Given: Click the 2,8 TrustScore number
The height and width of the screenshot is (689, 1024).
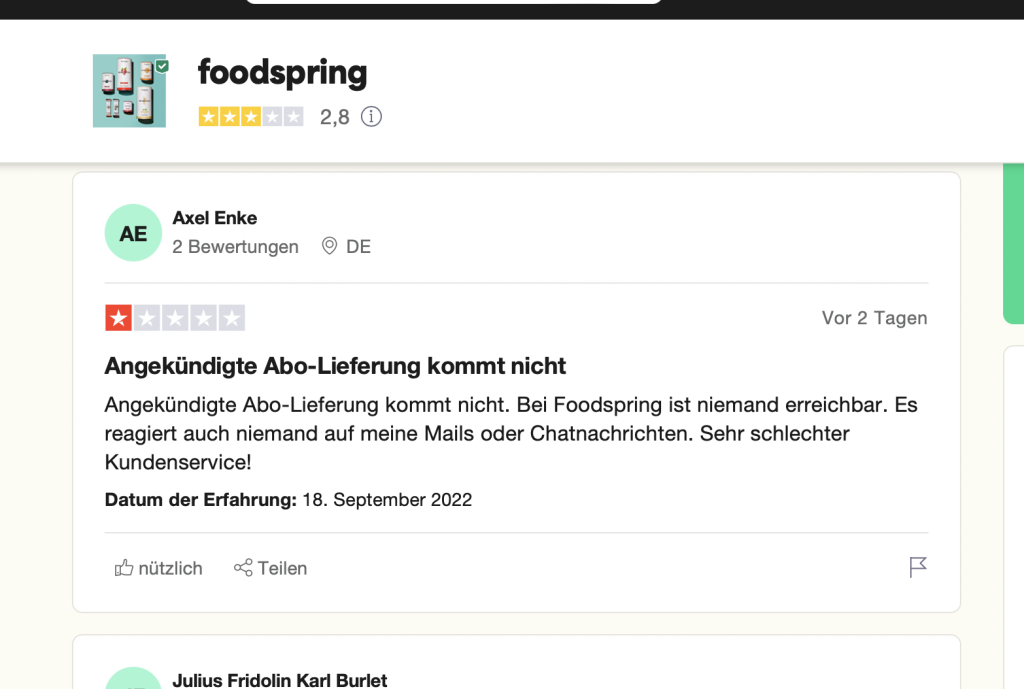Looking at the screenshot, I should click(334, 118).
